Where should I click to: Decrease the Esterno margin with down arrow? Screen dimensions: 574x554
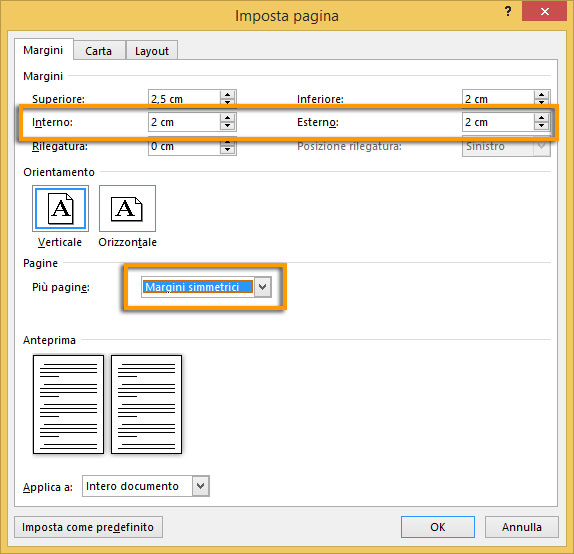tap(541, 126)
